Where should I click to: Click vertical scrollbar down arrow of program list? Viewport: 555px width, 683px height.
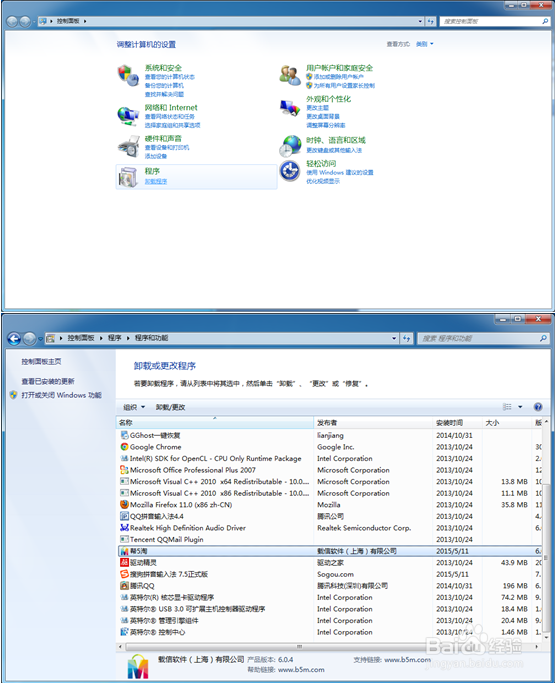coord(546,637)
